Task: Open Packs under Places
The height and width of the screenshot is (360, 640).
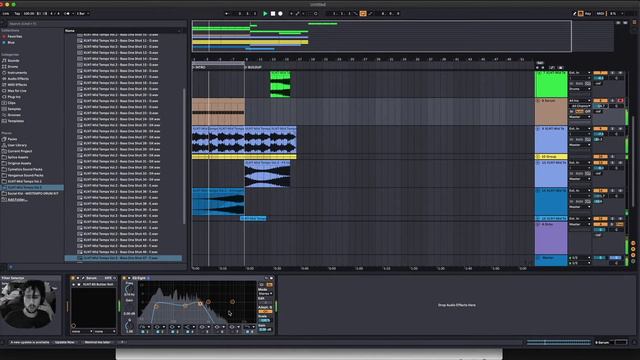Action: point(12,139)
